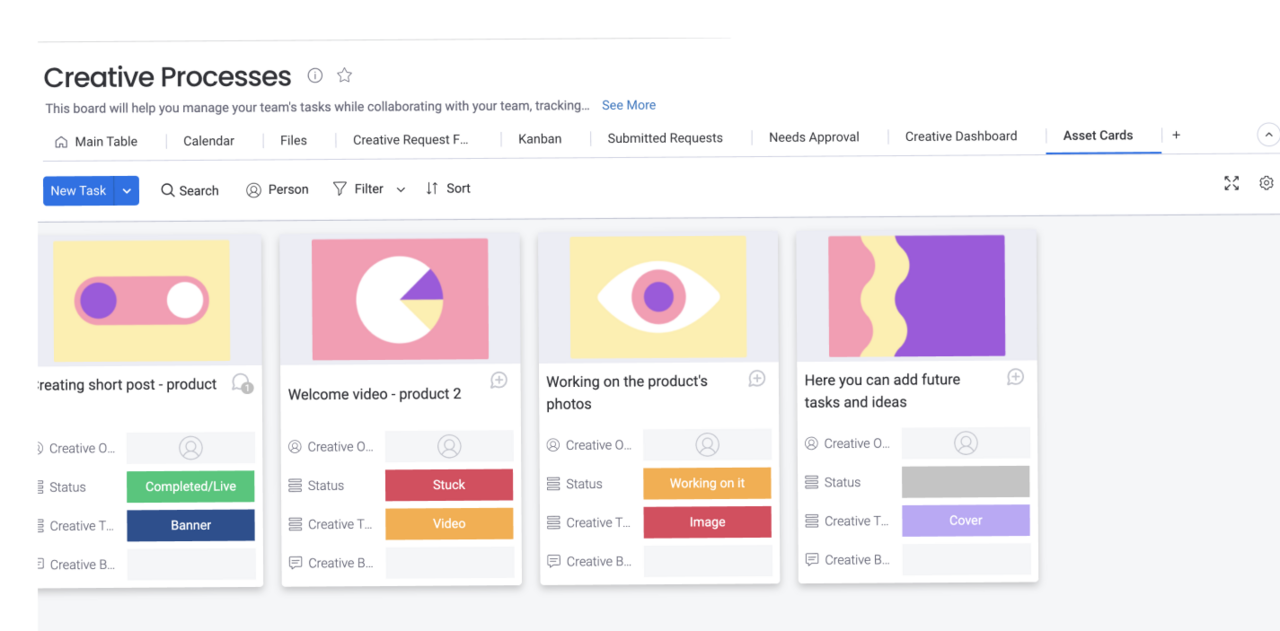Viewport: 1280px width, 631px height.
Task: Open fullscreen view with the expand icon
Action: coord(1231,183)
